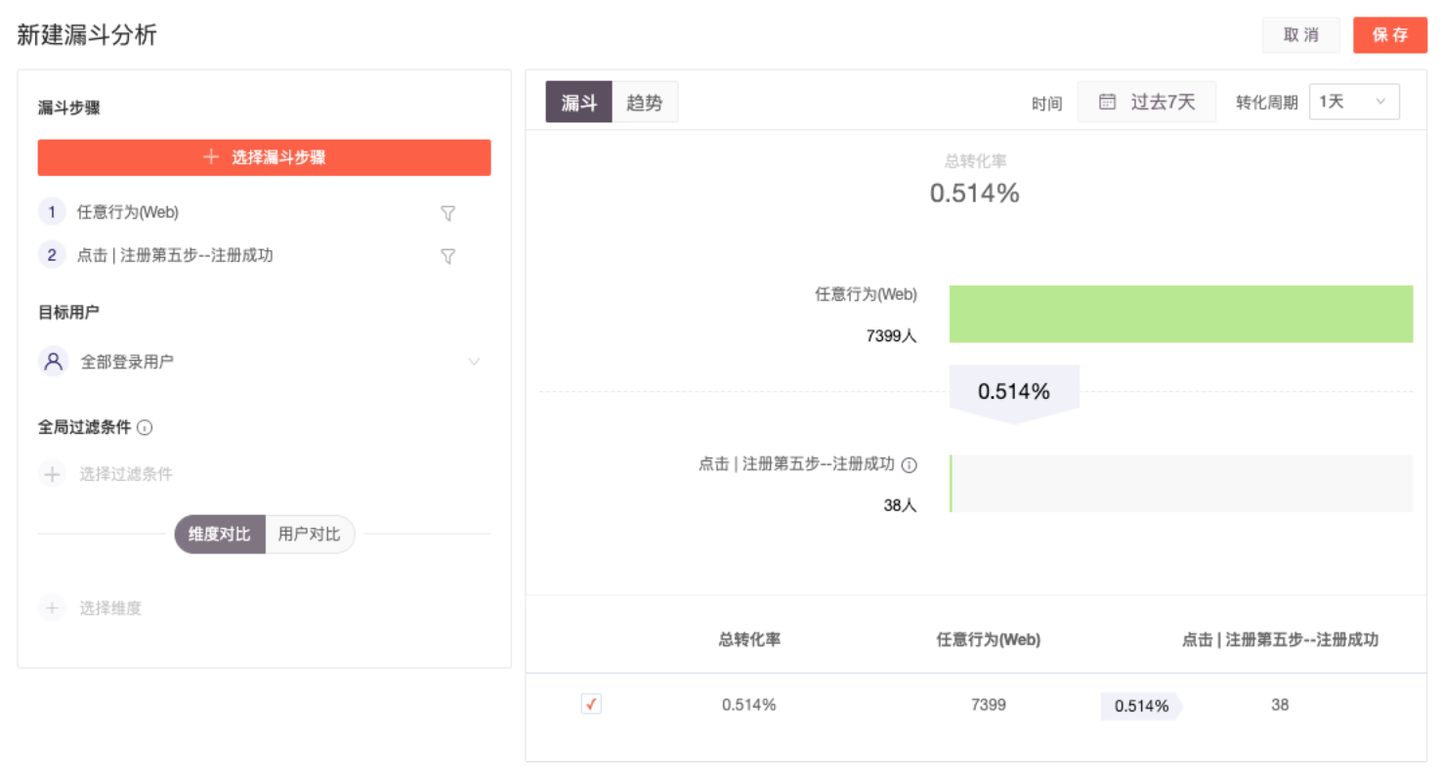This screenshot has width=1440, height=780.
Task: Click the green 任意行为(Web) funnel bar
Action: pos(1181,314)
